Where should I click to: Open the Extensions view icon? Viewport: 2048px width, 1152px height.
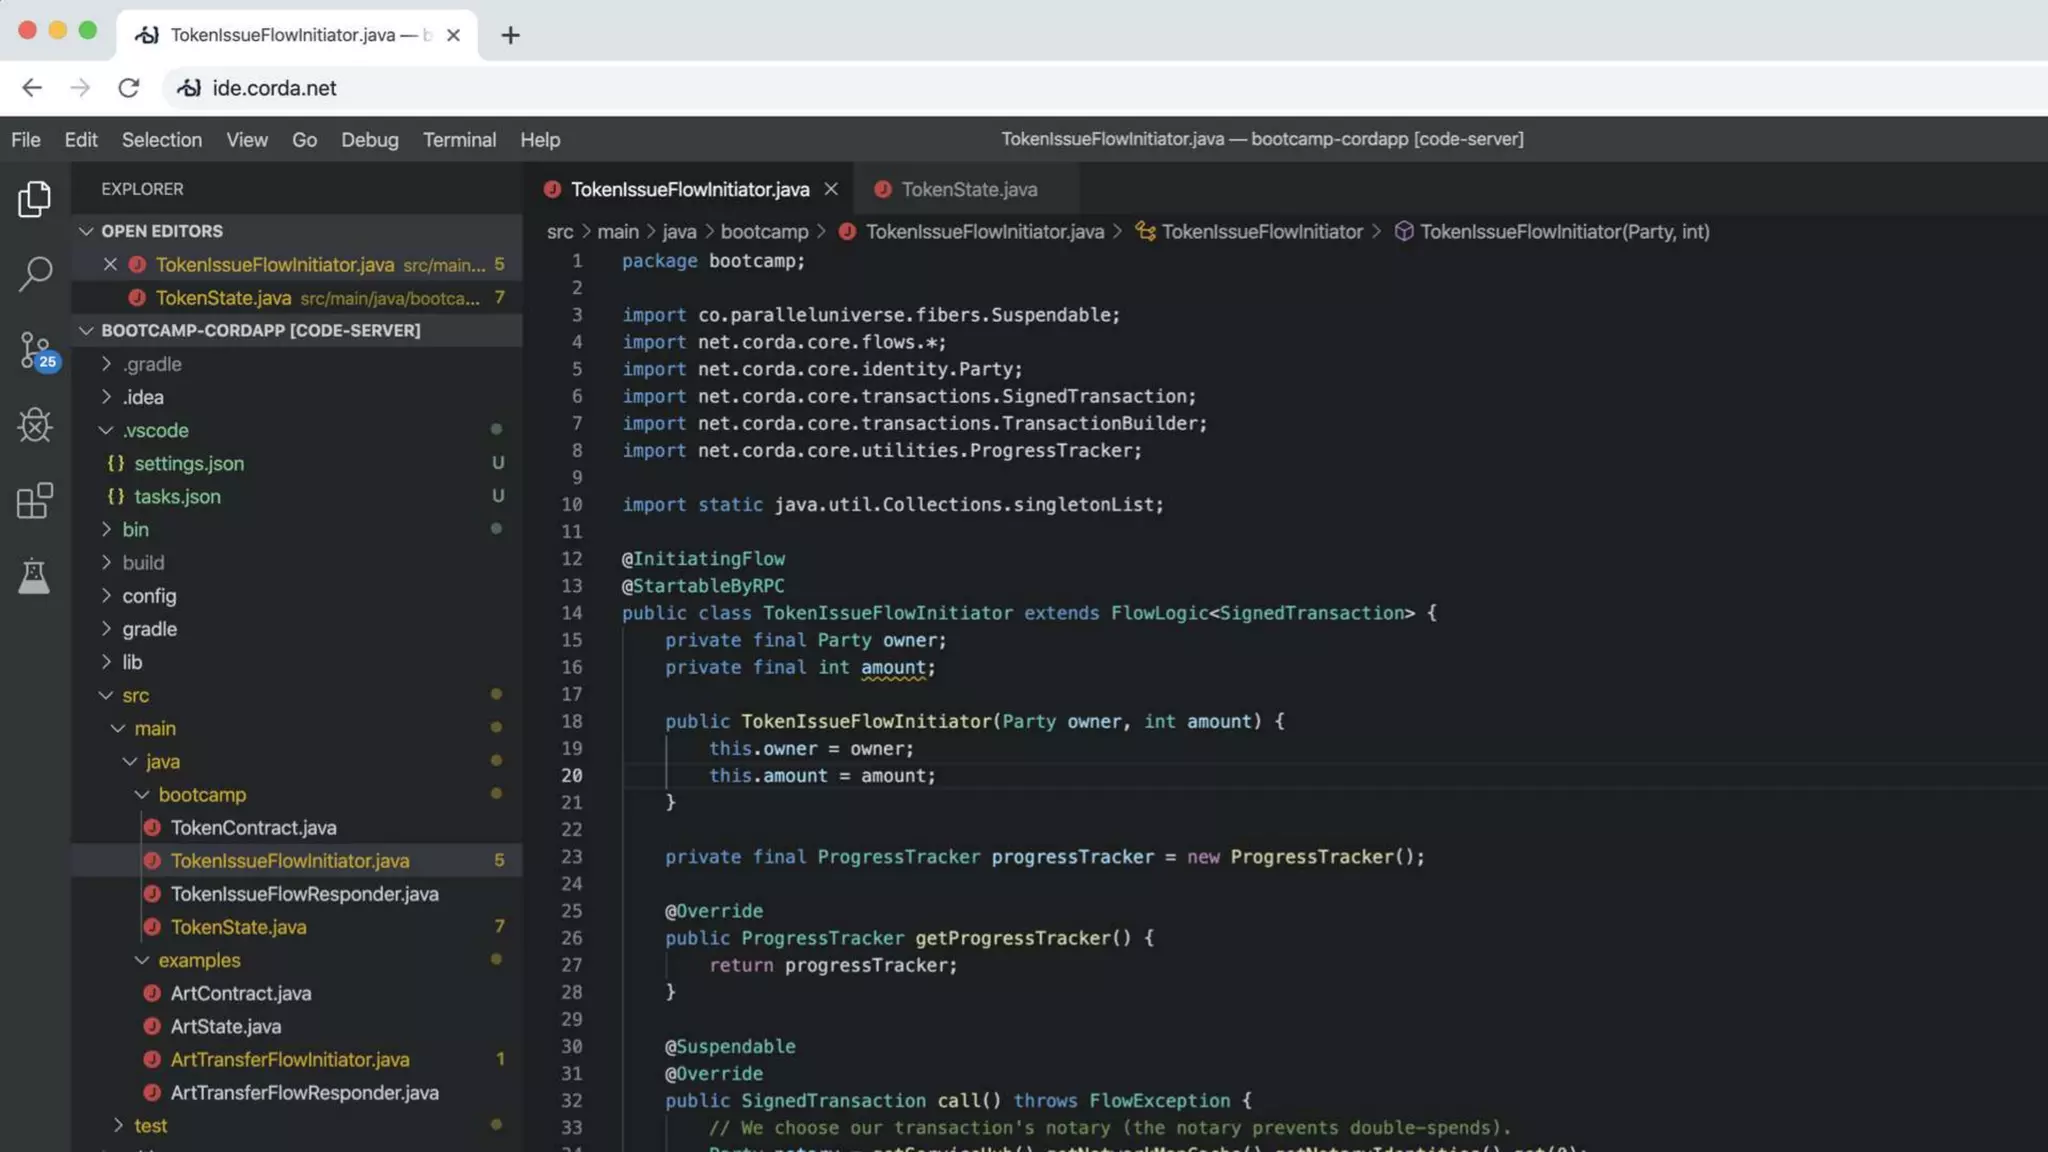[34, 500]
